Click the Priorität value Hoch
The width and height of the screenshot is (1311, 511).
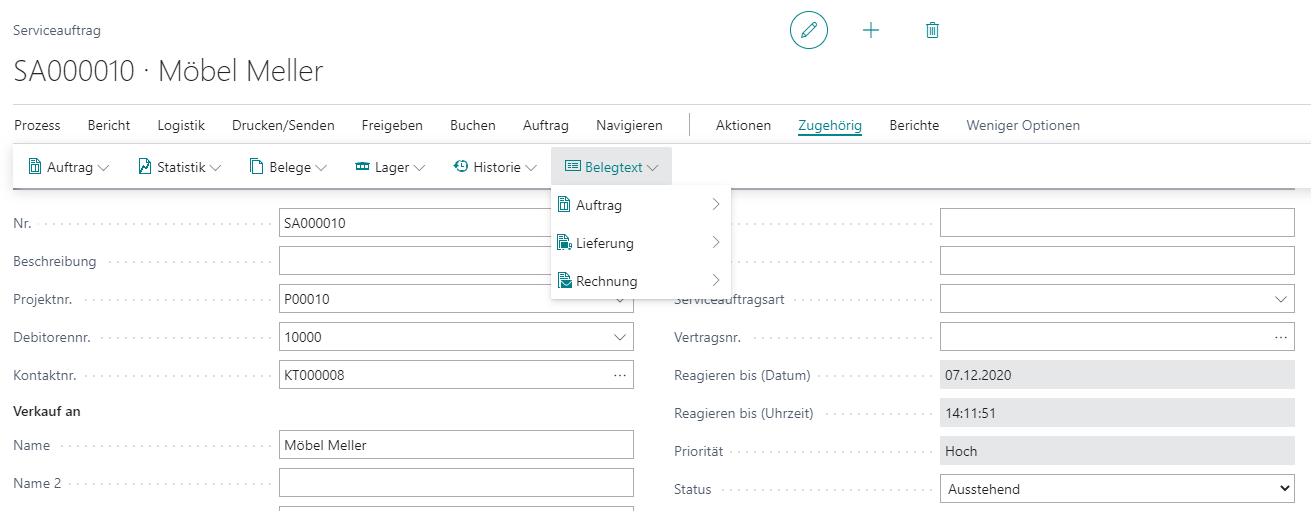coord(1117,451)
